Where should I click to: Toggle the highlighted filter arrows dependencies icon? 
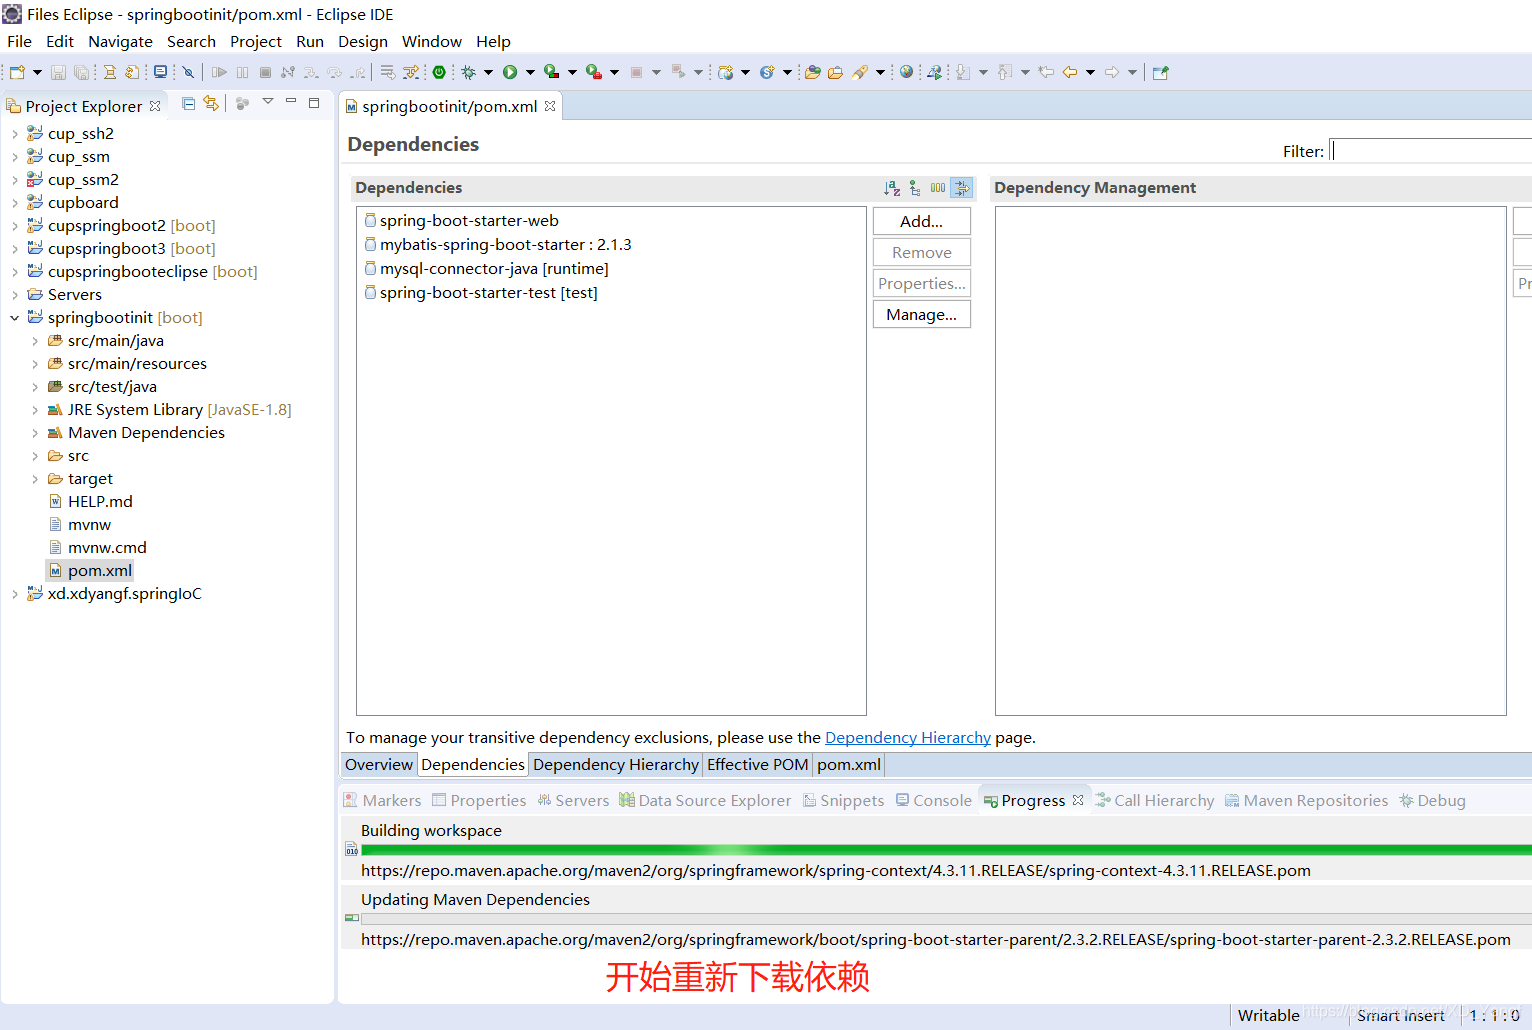coord(961,188)
